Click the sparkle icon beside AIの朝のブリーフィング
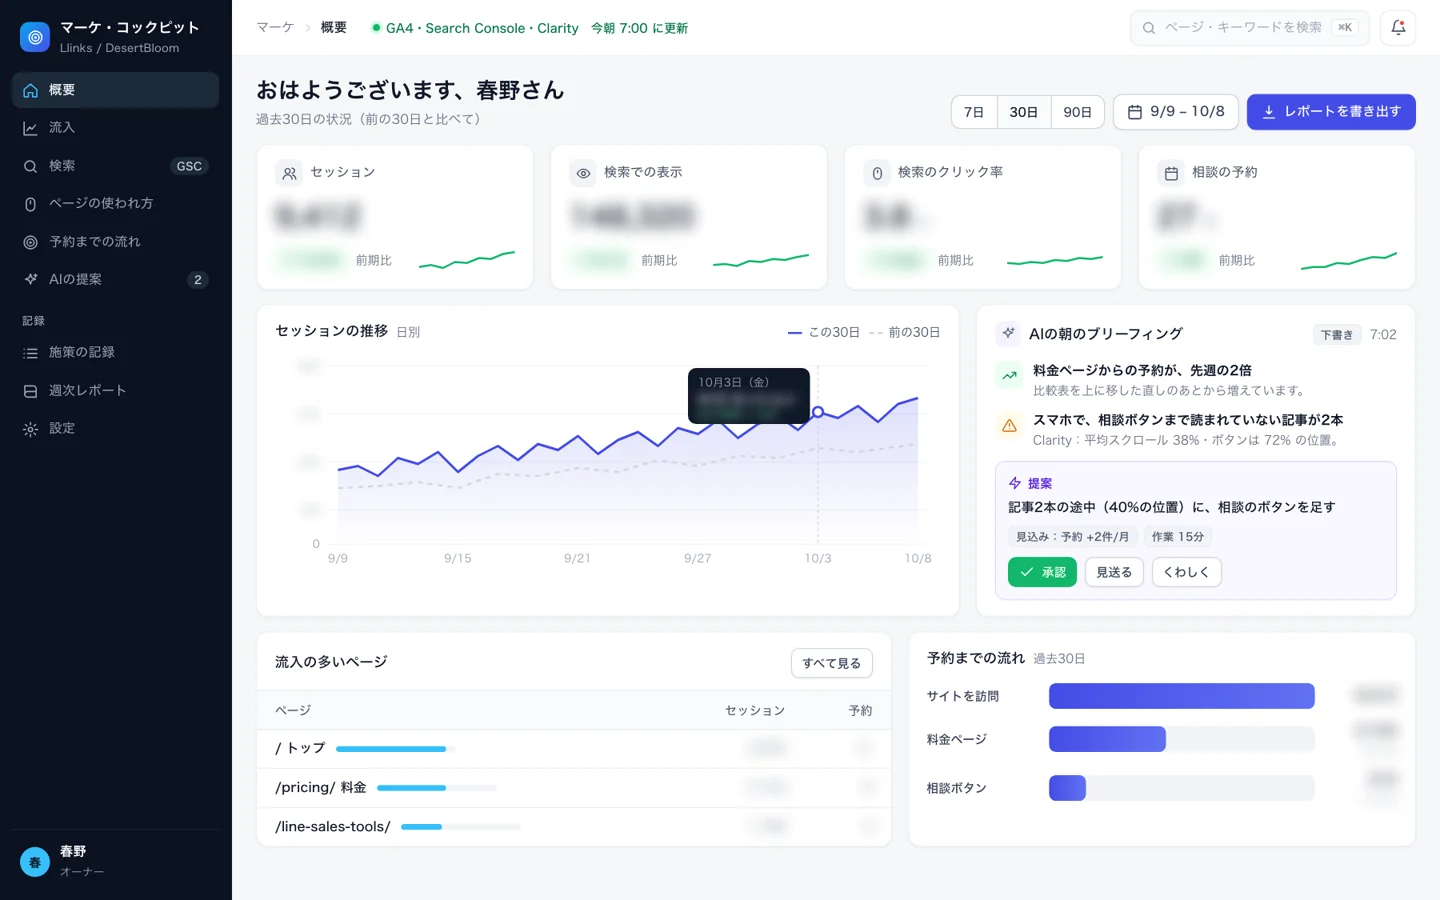1440x900 pixels. (1008, 333)
